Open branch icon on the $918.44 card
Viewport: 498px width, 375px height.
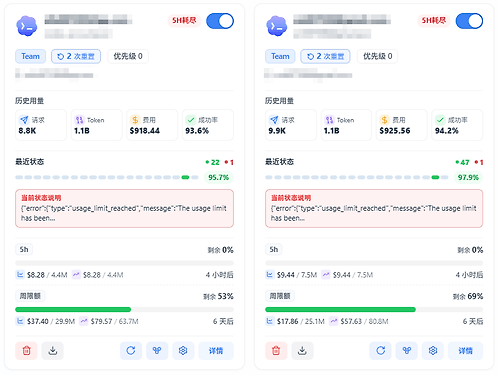(157, 350)
